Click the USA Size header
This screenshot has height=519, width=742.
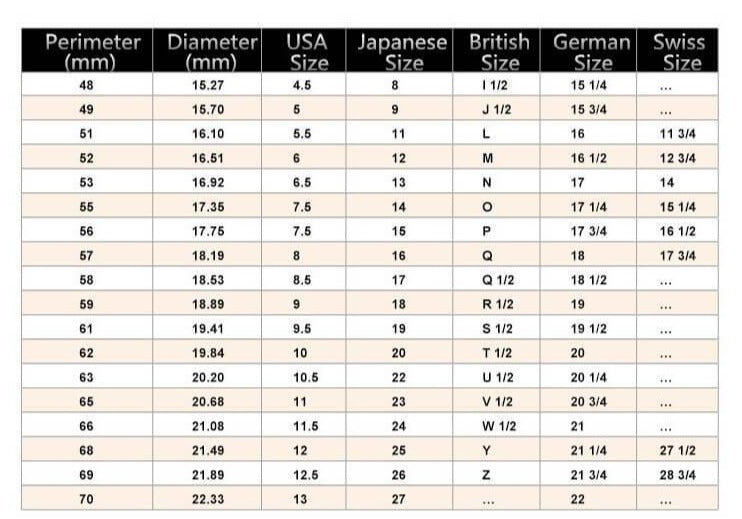point(307,52)
